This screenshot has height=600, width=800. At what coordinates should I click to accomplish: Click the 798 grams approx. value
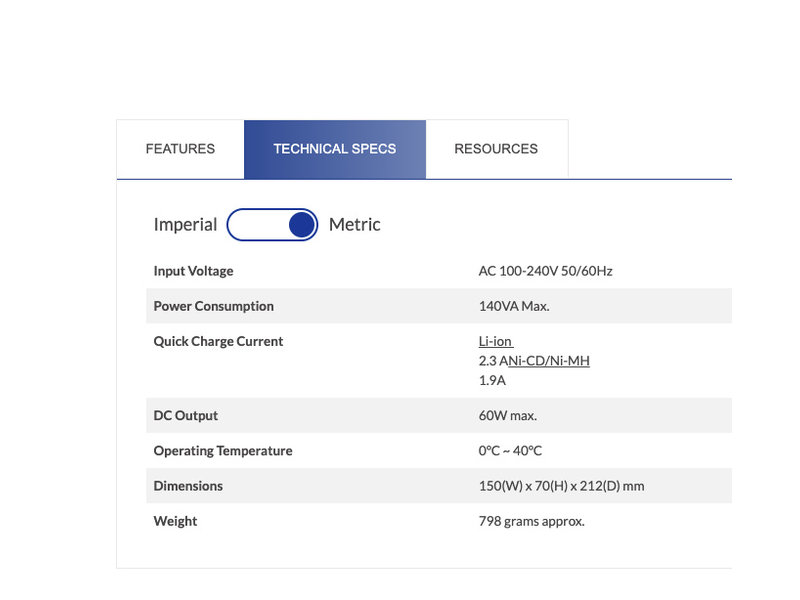coord(531,521)
